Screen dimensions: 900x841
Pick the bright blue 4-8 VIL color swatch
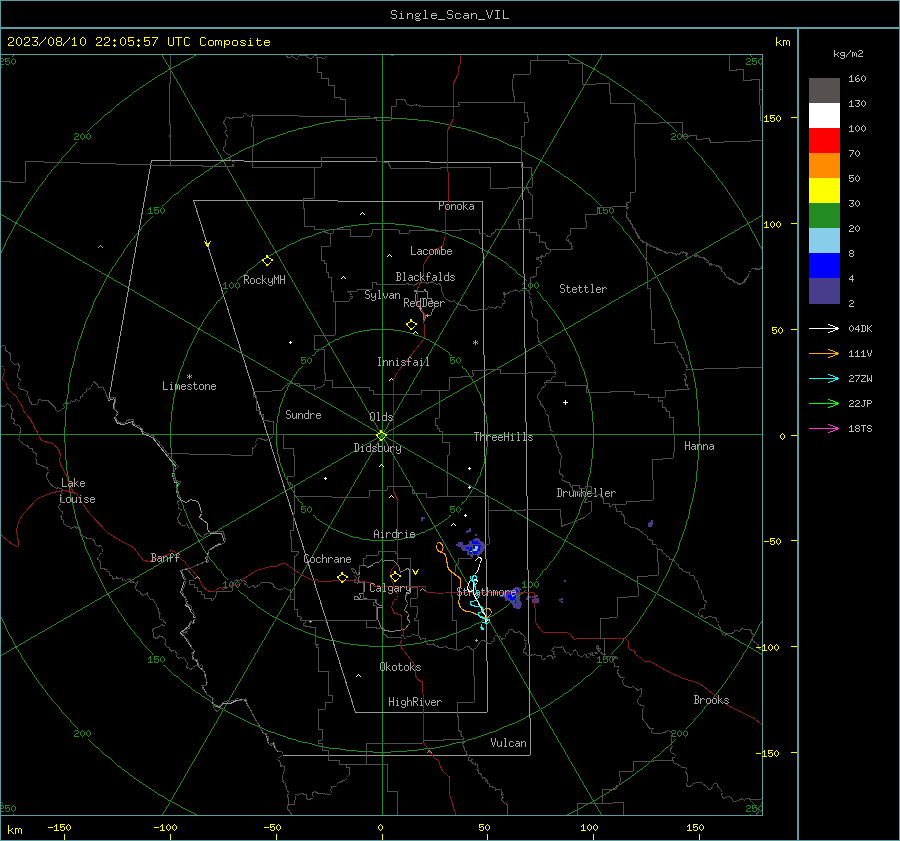click(824, 266)
